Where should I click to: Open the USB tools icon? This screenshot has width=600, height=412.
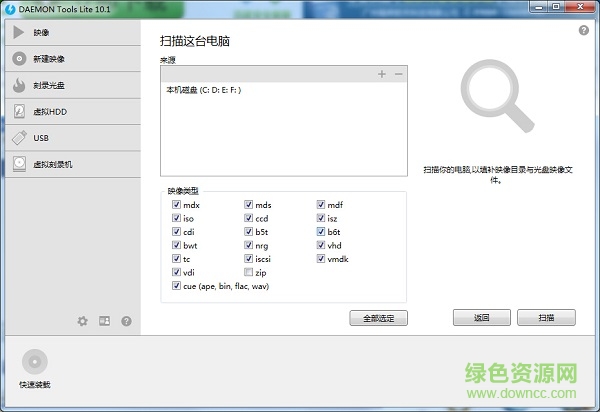[19, 138]
